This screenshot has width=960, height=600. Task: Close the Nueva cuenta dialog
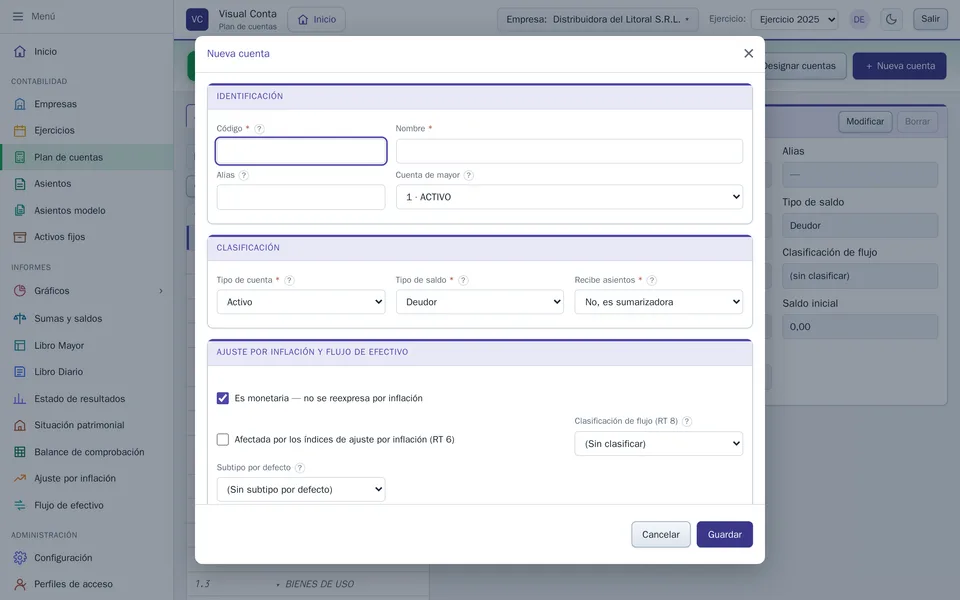(748, 53)
